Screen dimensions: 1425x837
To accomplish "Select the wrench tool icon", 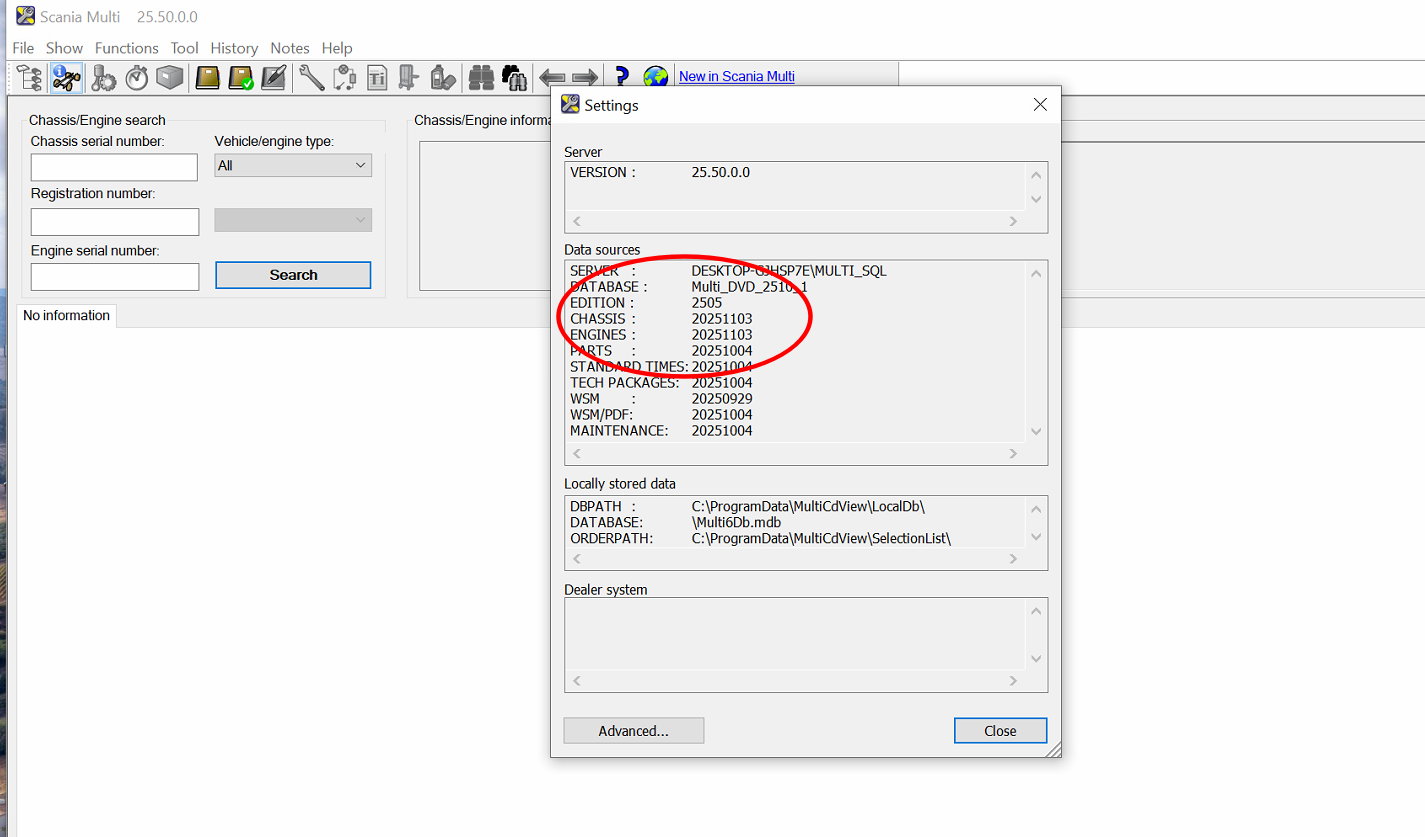I will 311,76.
